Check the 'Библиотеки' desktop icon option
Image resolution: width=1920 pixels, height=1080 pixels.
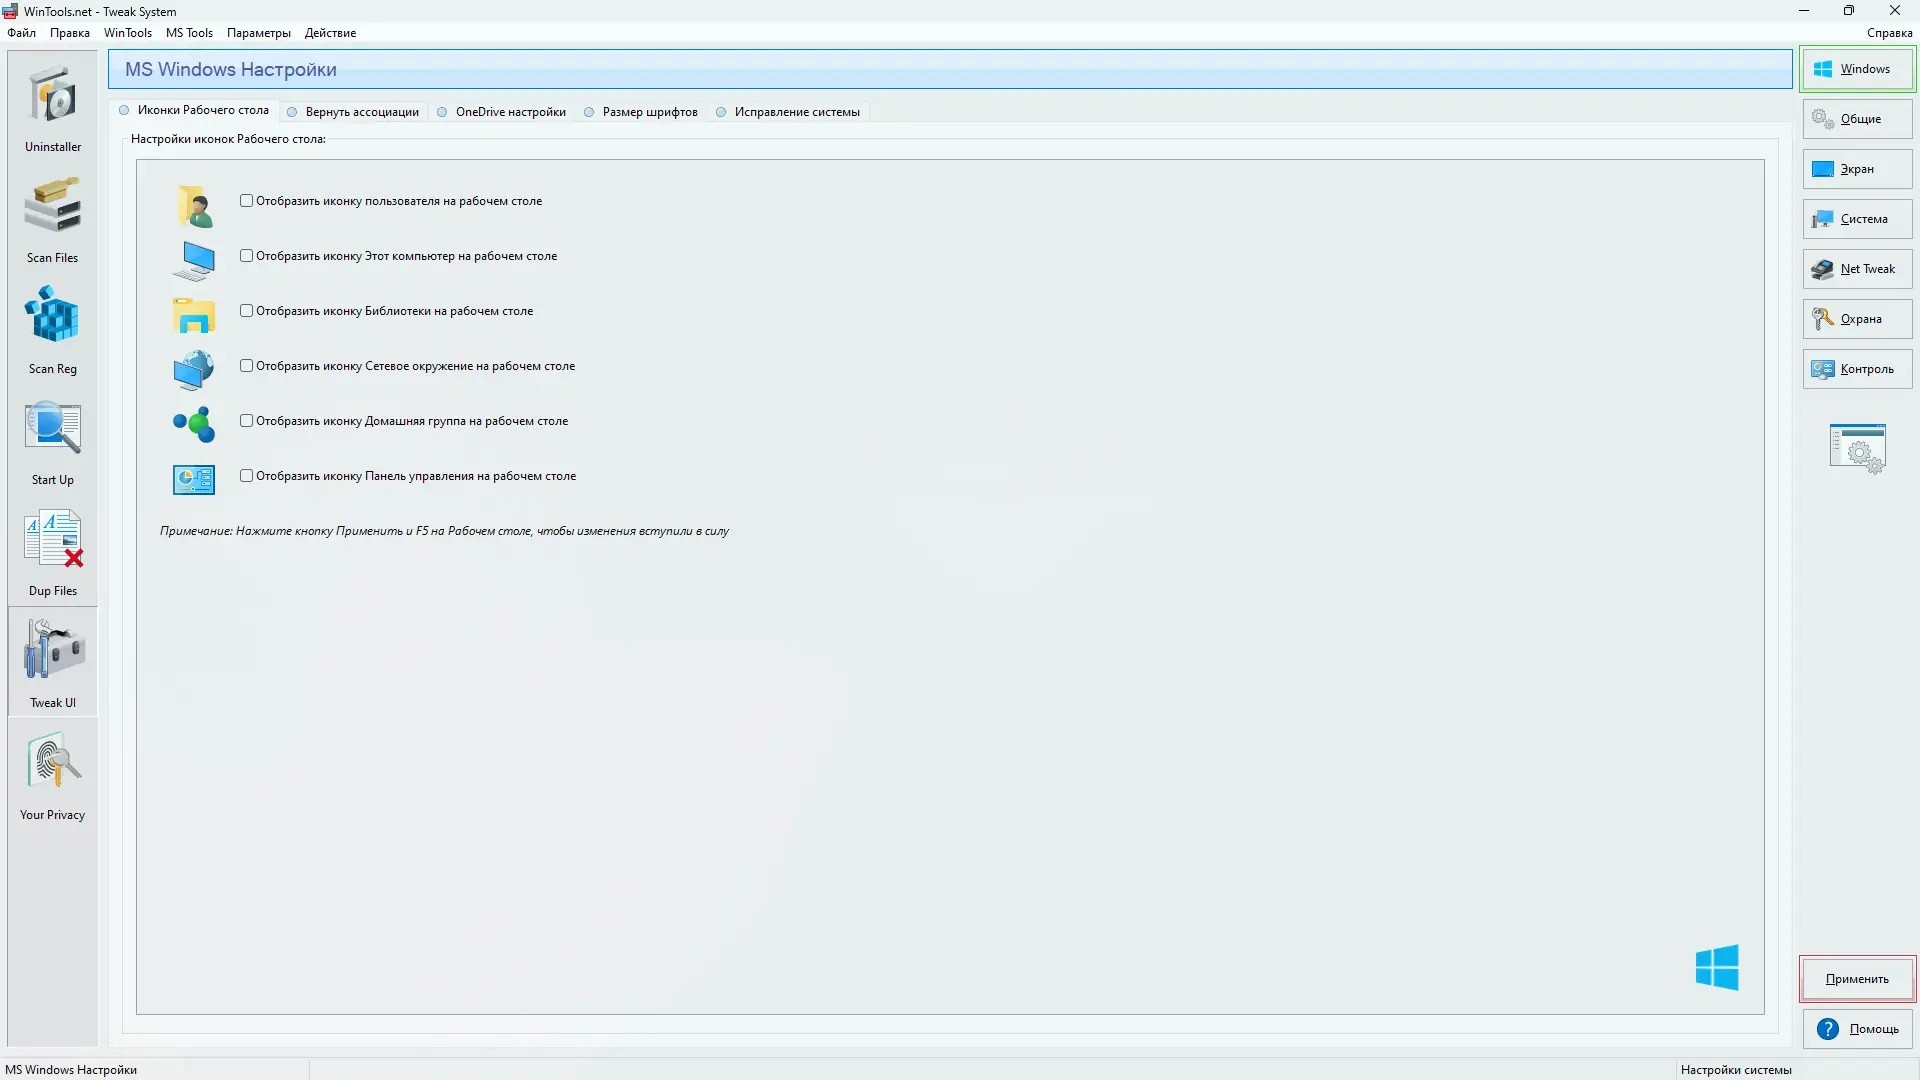[246, 311]
